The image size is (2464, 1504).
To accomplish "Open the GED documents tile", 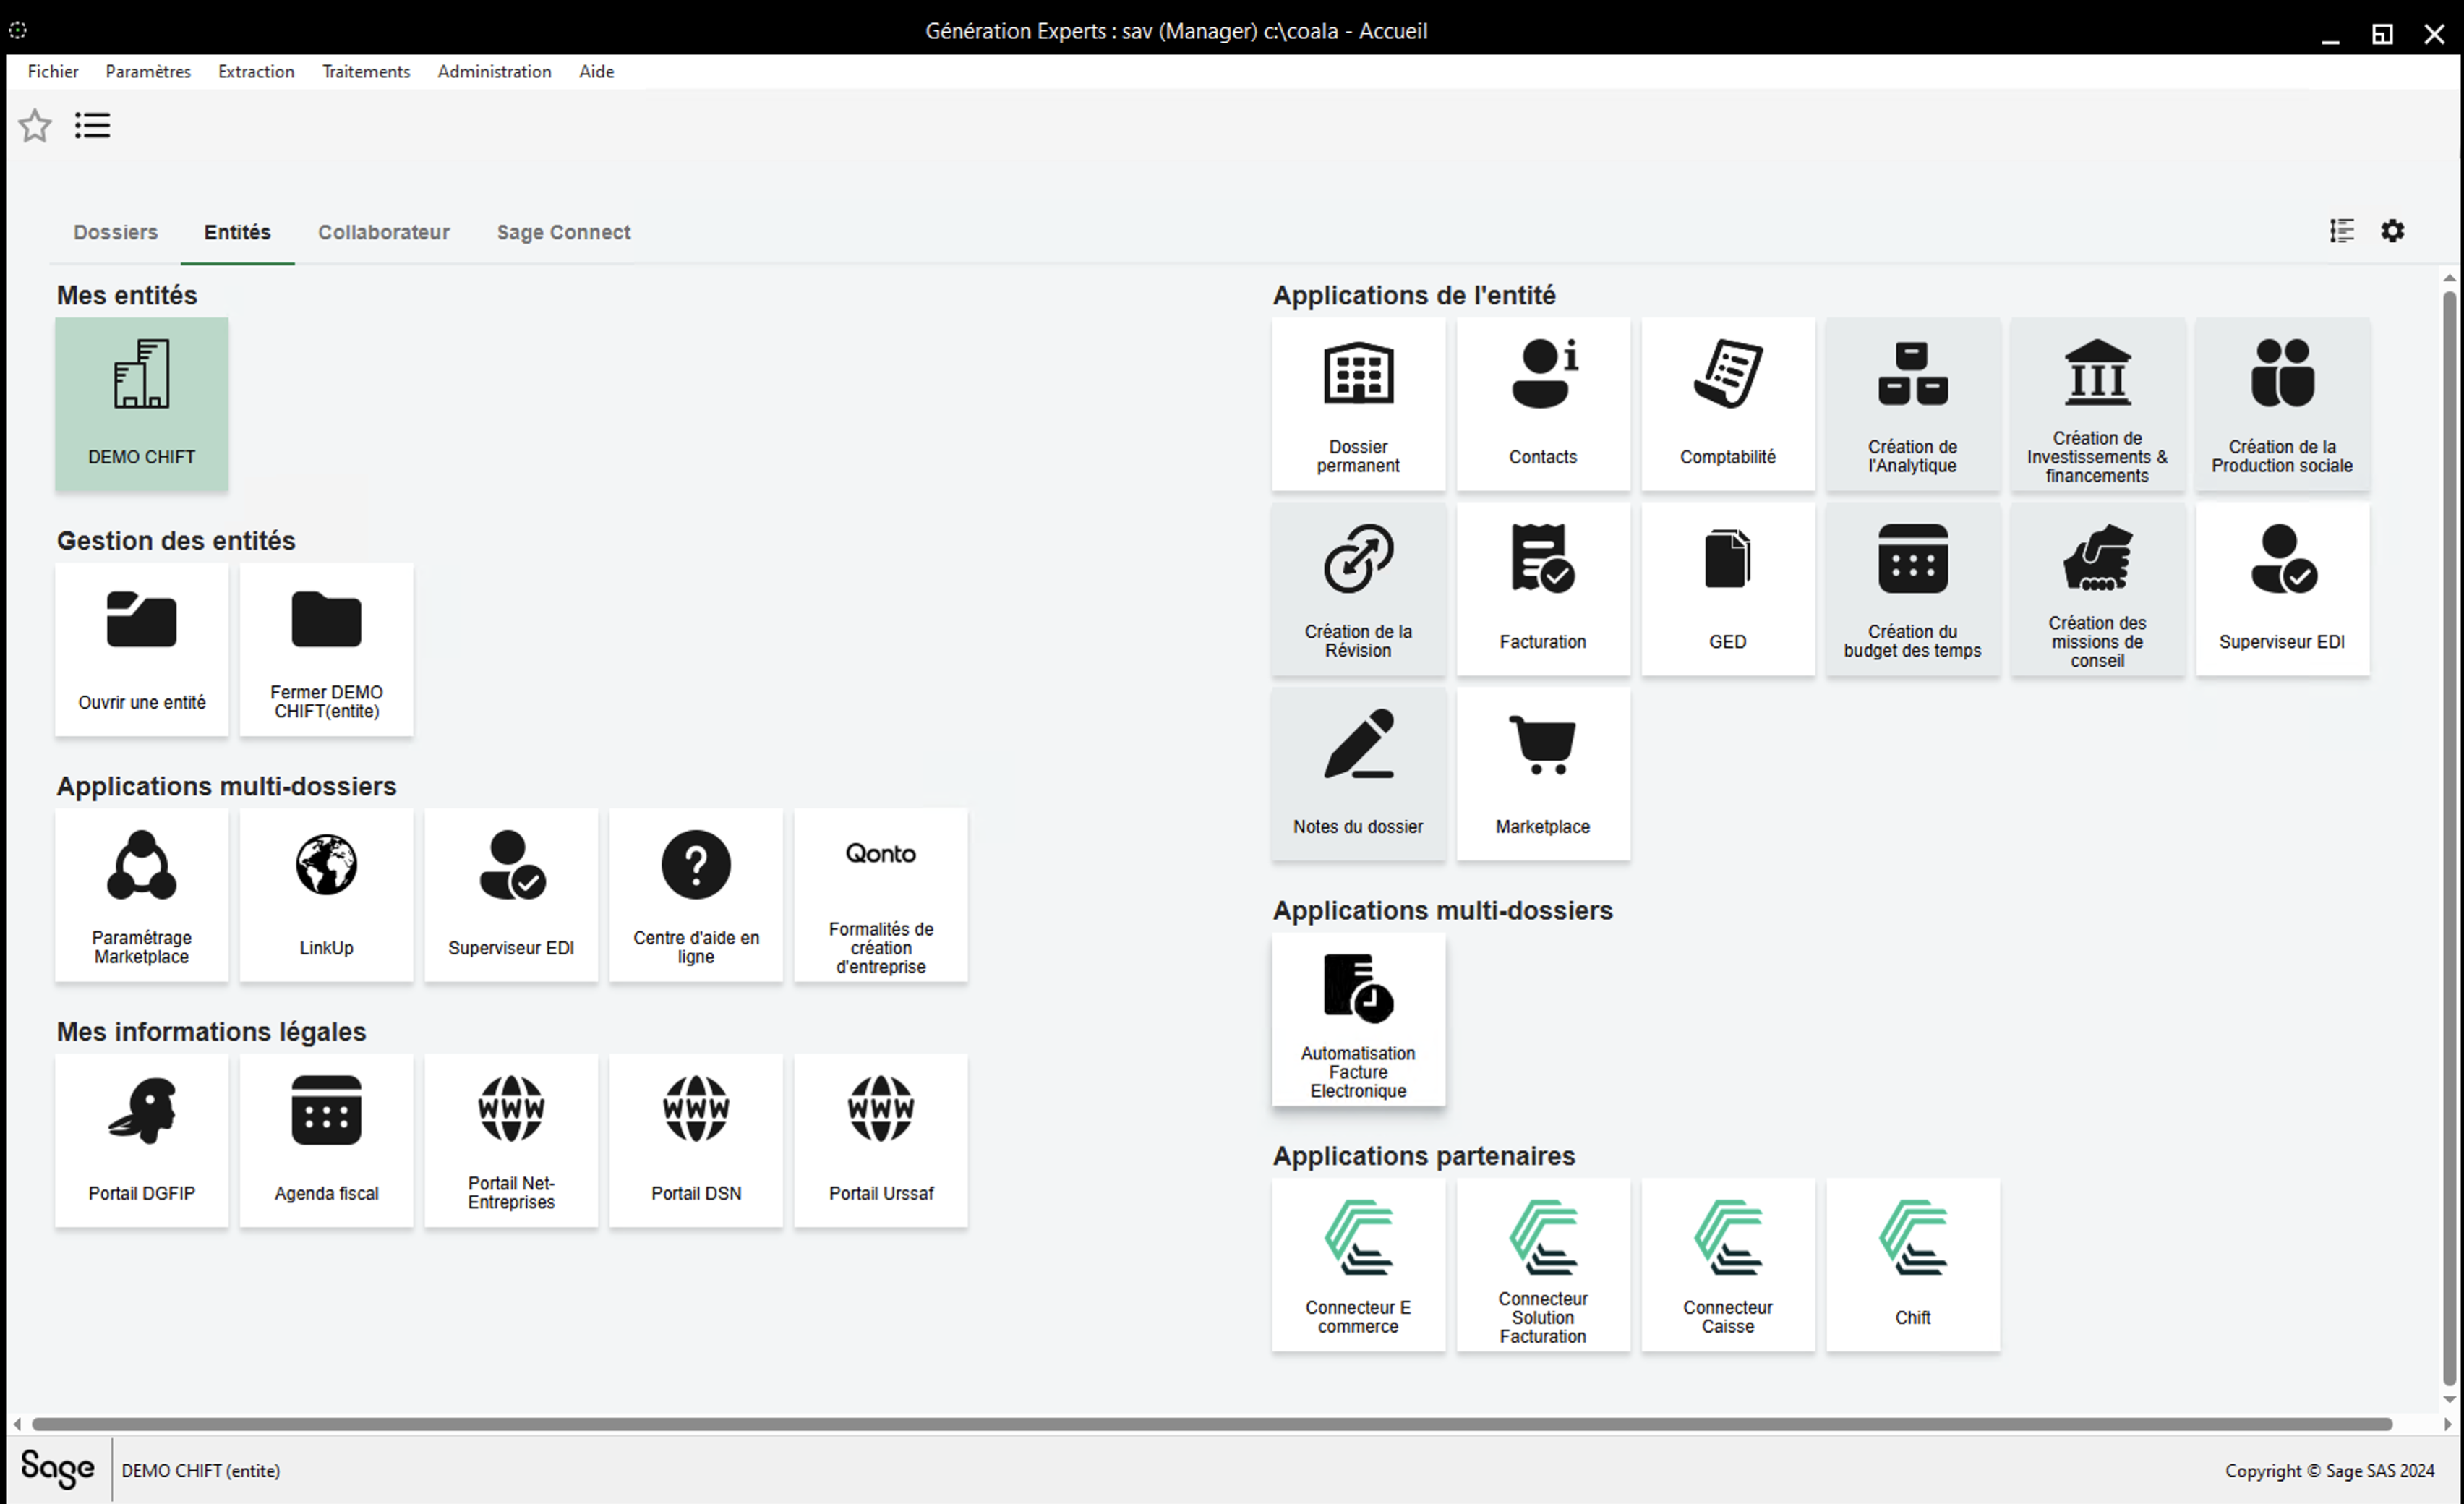I will (x=1728, y=589).
